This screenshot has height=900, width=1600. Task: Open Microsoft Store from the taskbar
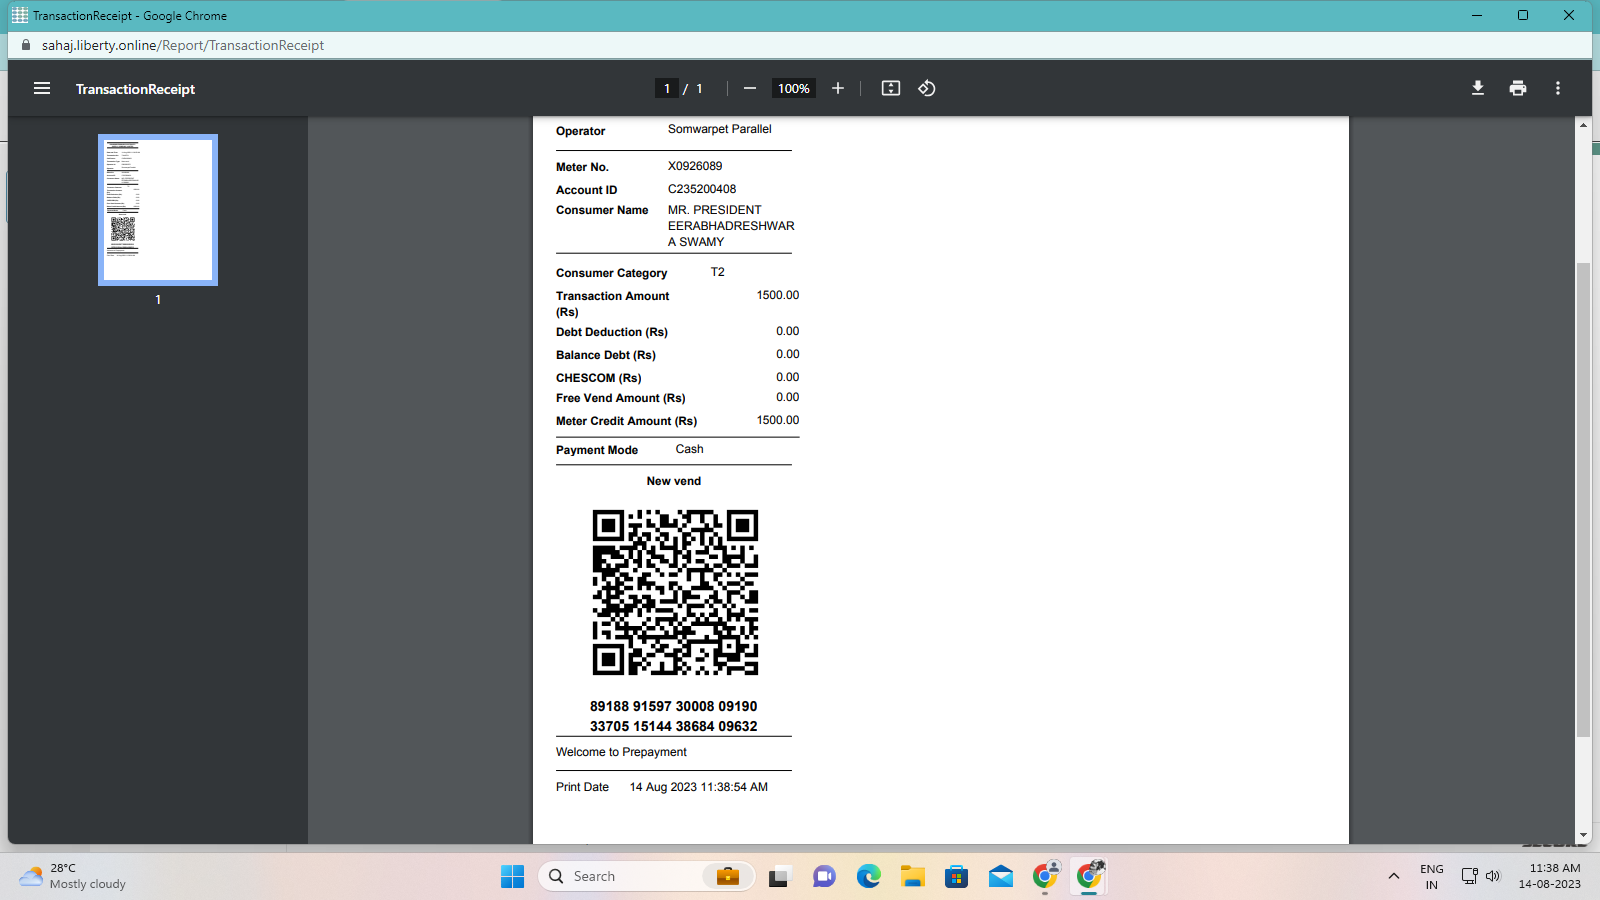(x=956, y=876)
